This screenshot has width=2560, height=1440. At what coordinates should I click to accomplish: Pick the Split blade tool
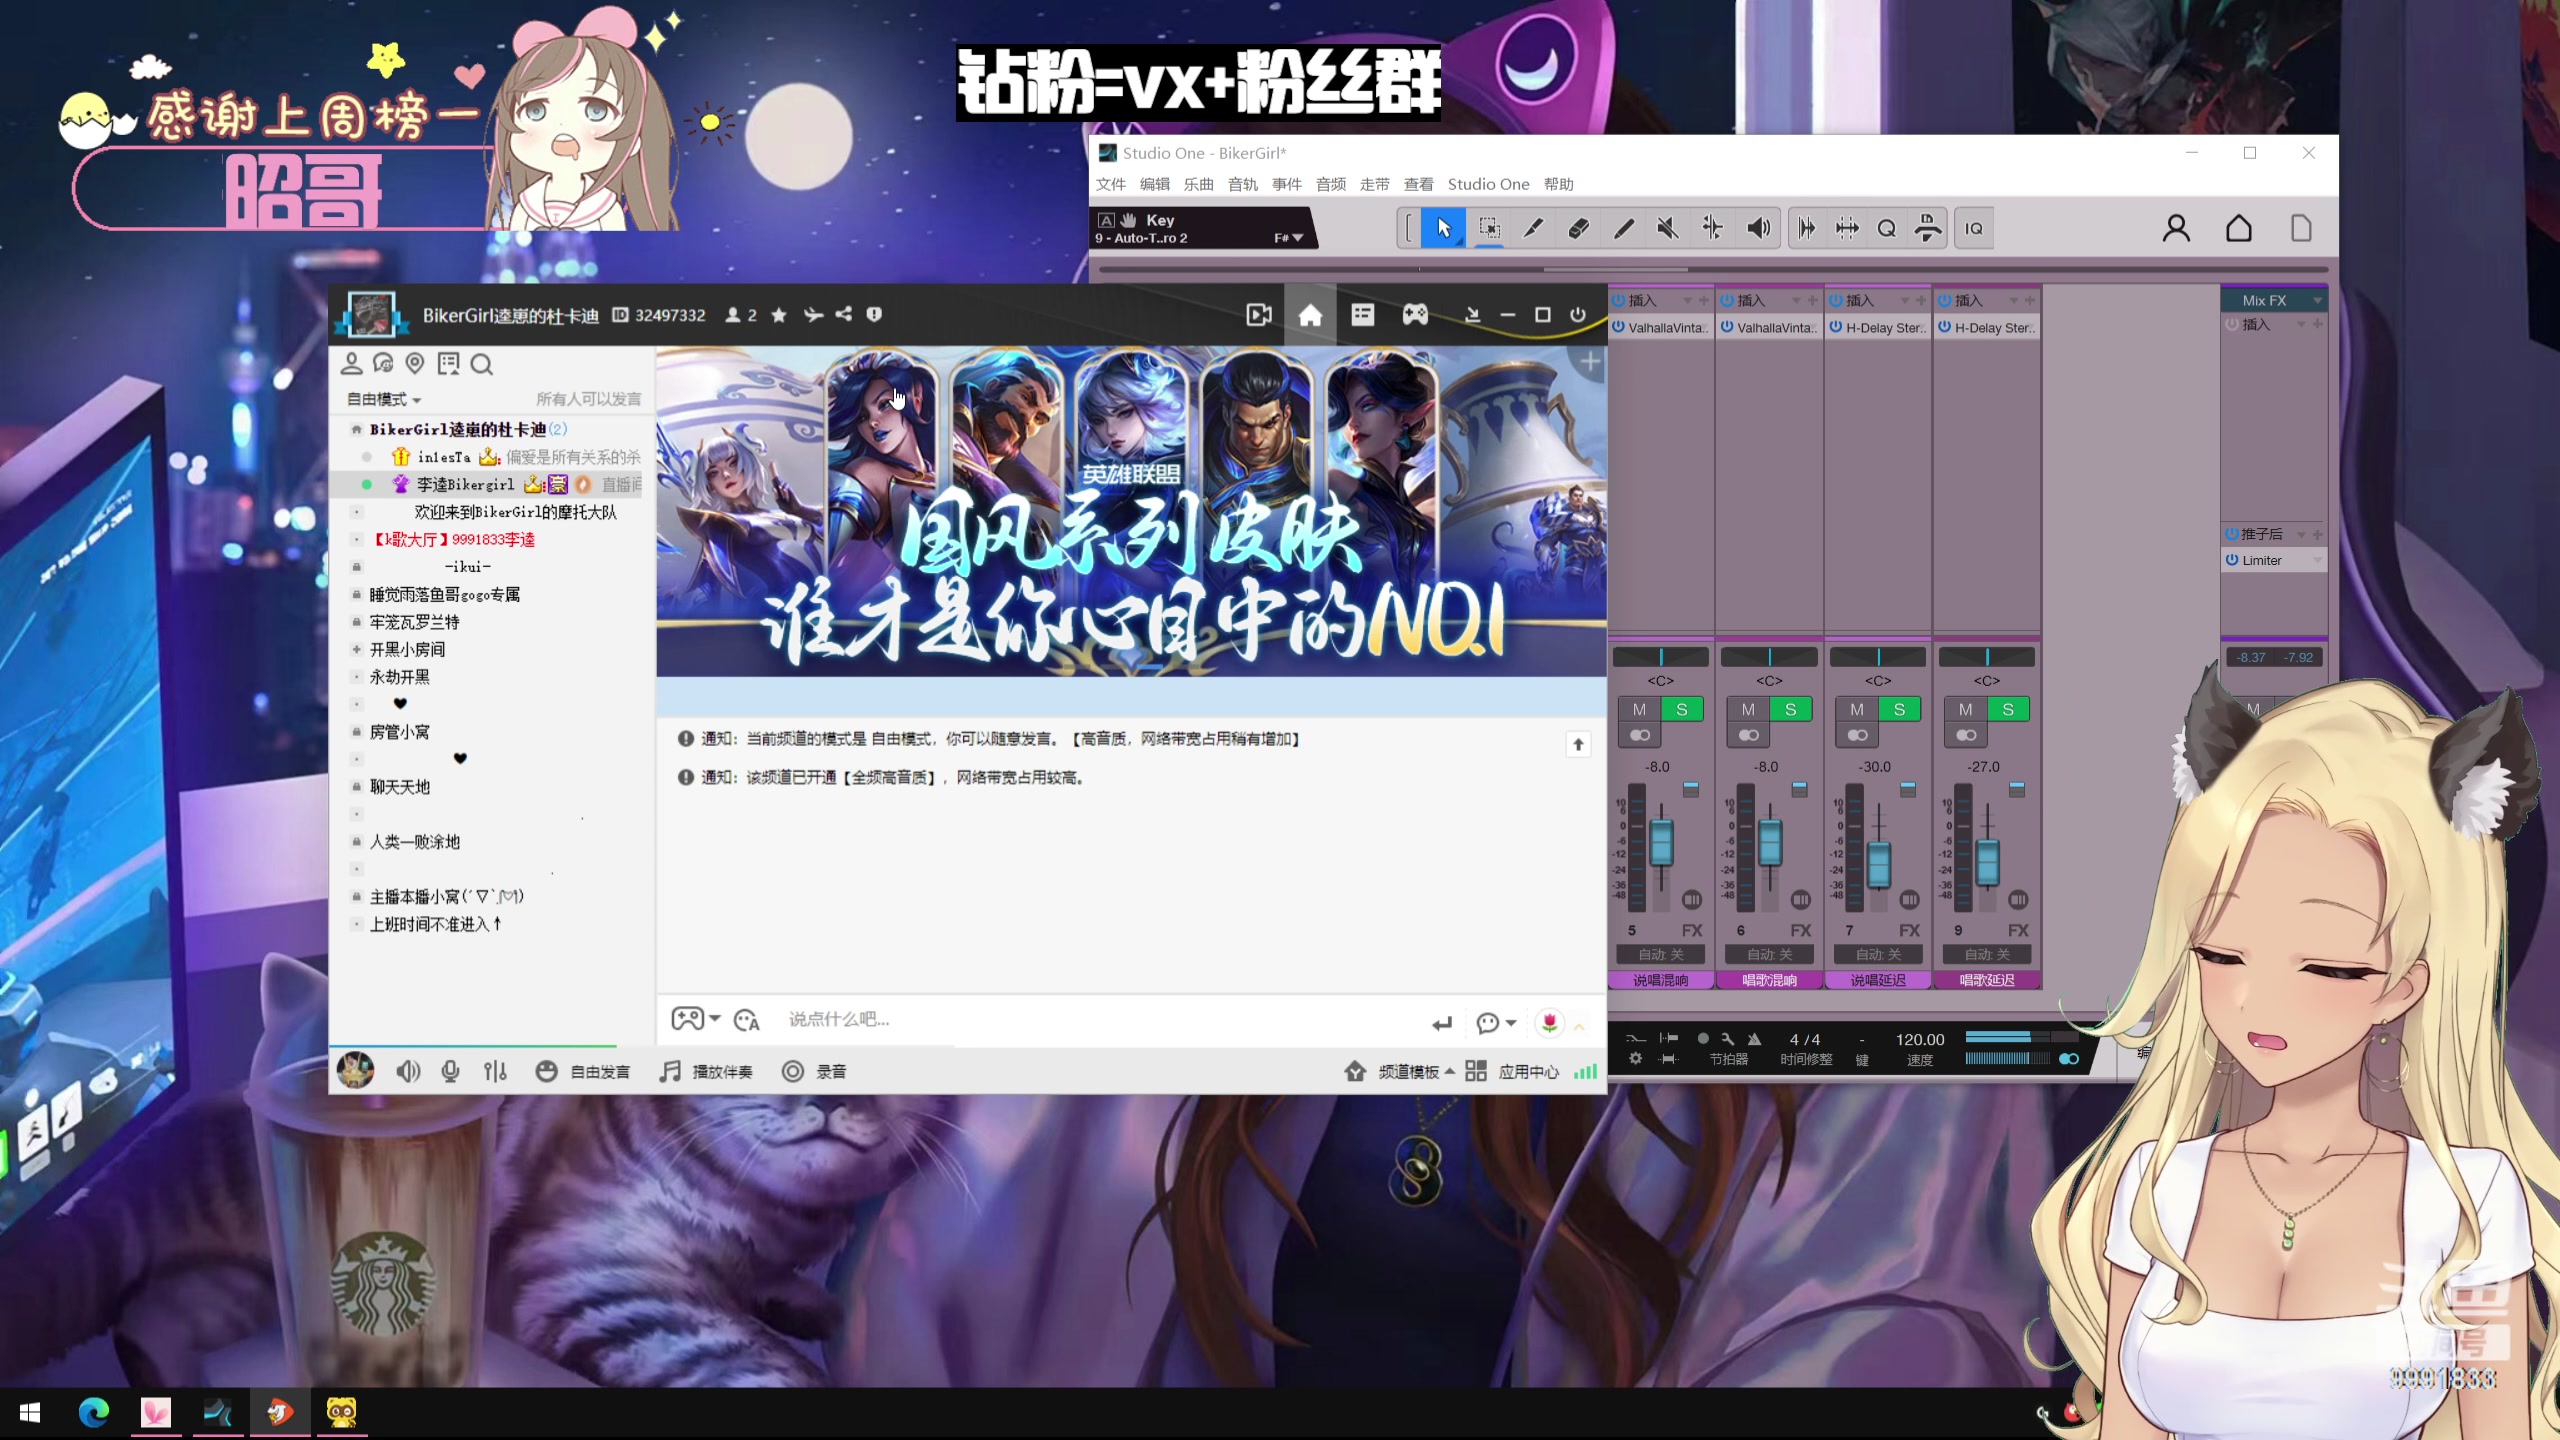[x=1533, y=228]
